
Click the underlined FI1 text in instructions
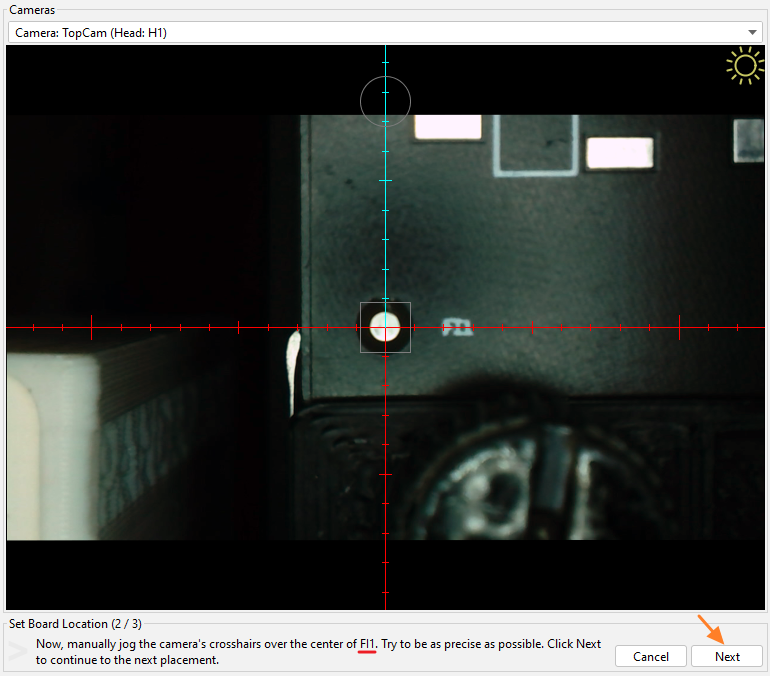point(368,644)
